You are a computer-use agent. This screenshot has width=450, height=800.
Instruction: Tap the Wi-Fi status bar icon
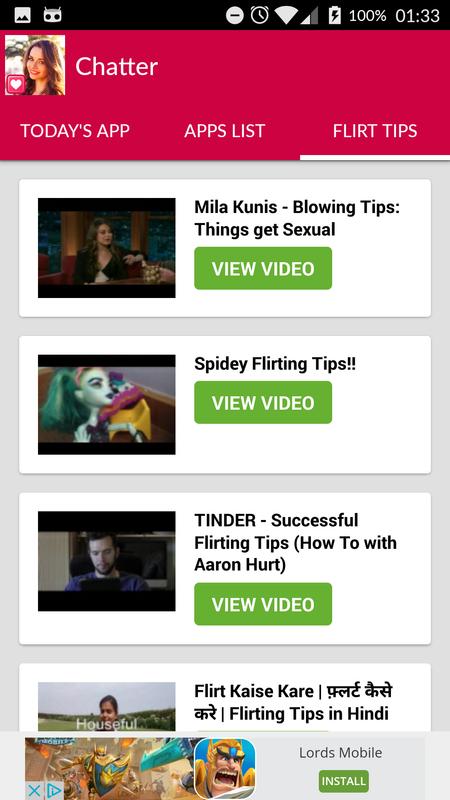click(x=285, y=15)
